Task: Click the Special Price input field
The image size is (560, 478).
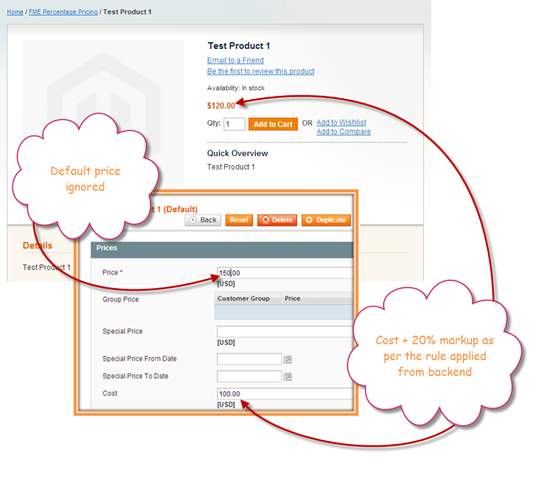Action: point(285,332)
